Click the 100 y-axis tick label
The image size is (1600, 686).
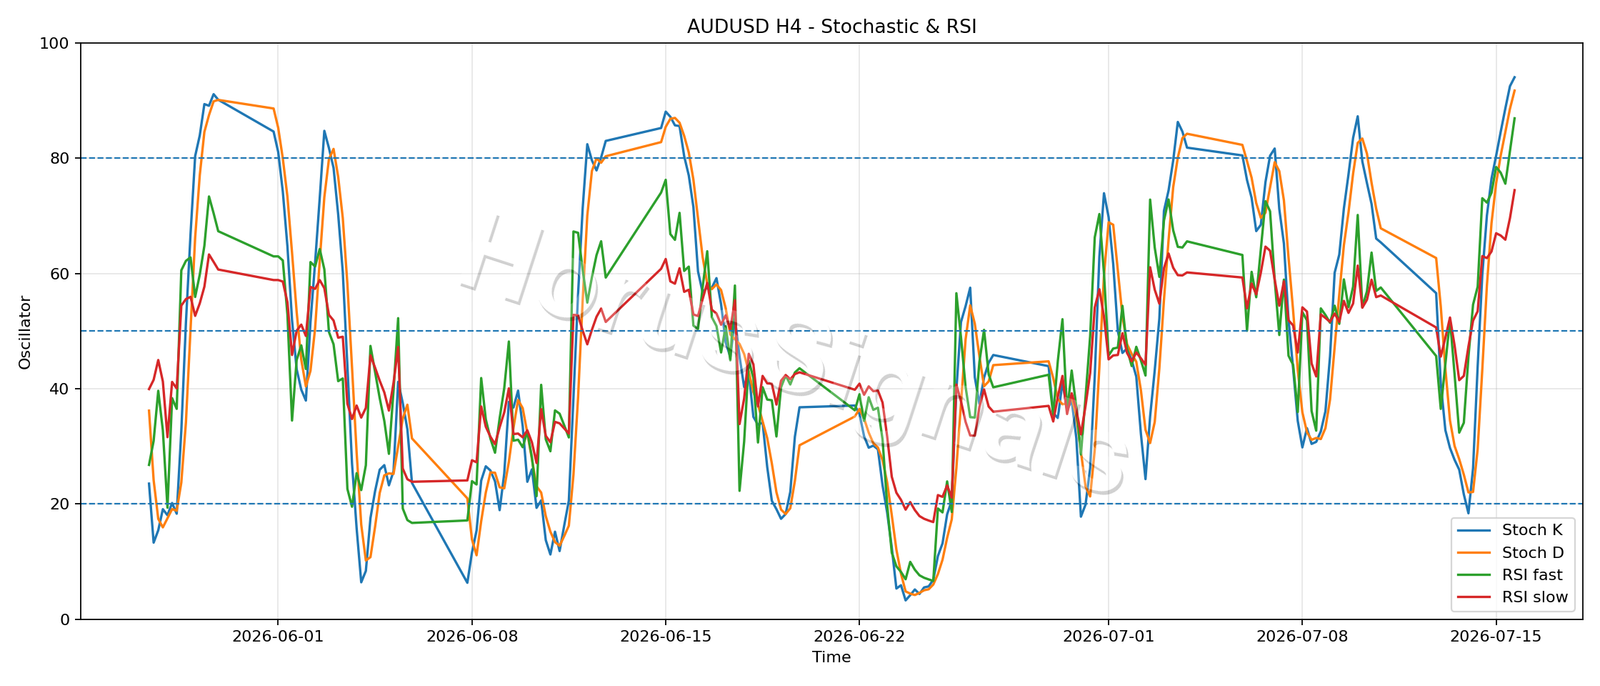(56, 44)
